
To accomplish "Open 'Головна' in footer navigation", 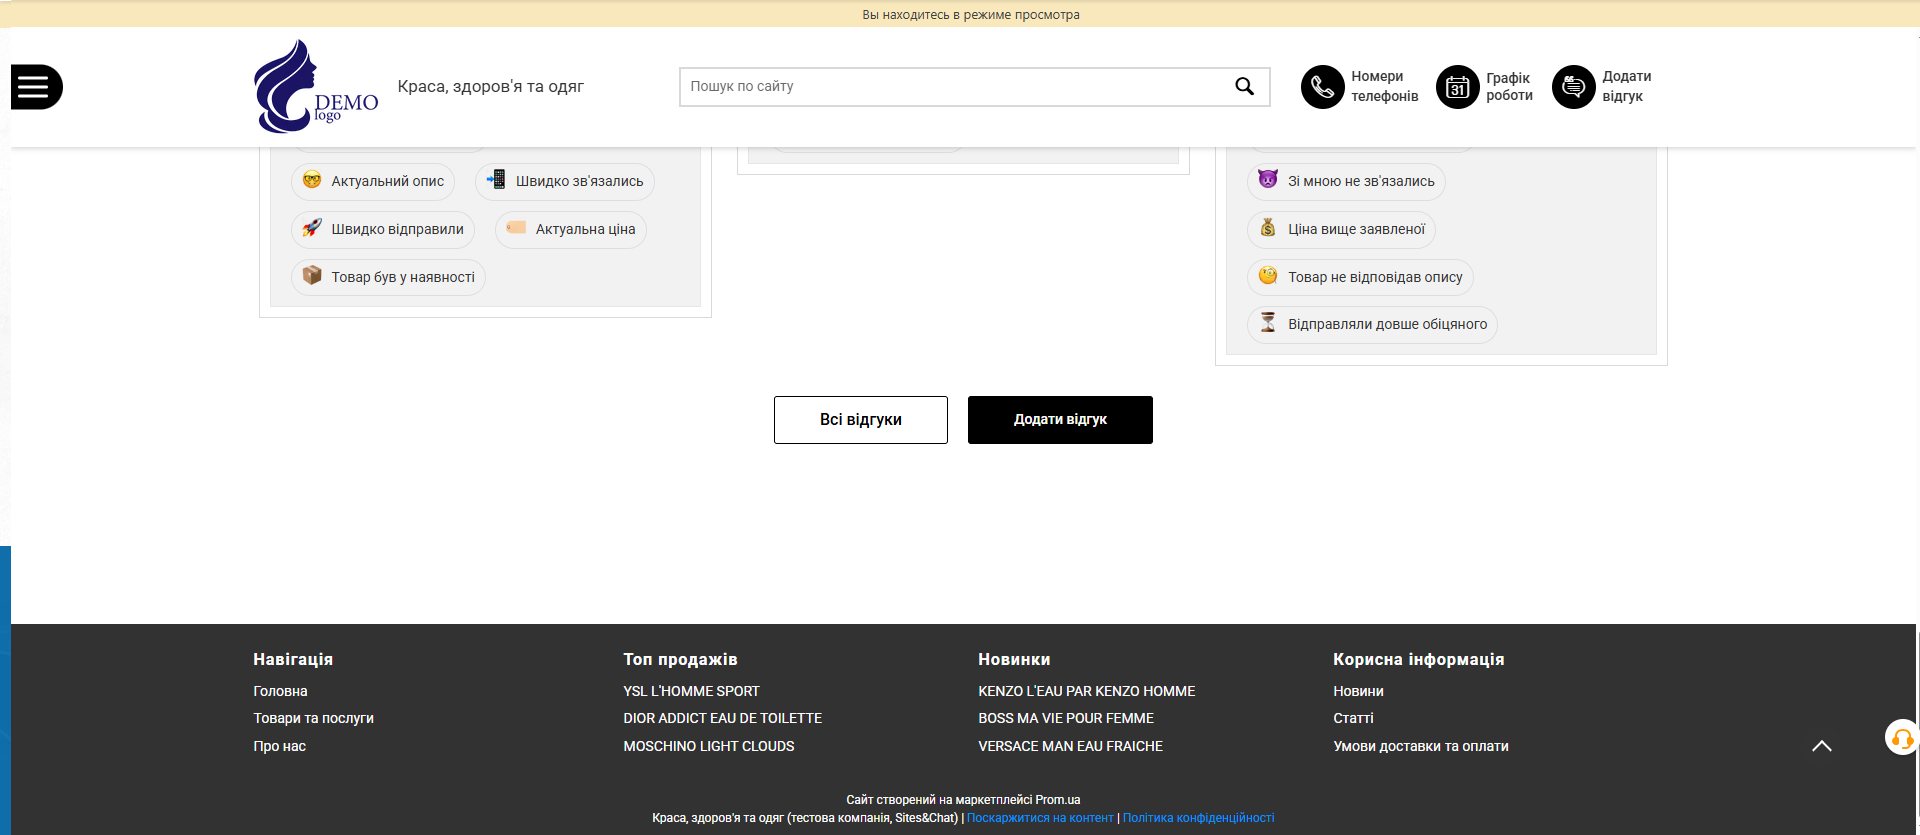I will pyautogui.click(x=280, y=691).
